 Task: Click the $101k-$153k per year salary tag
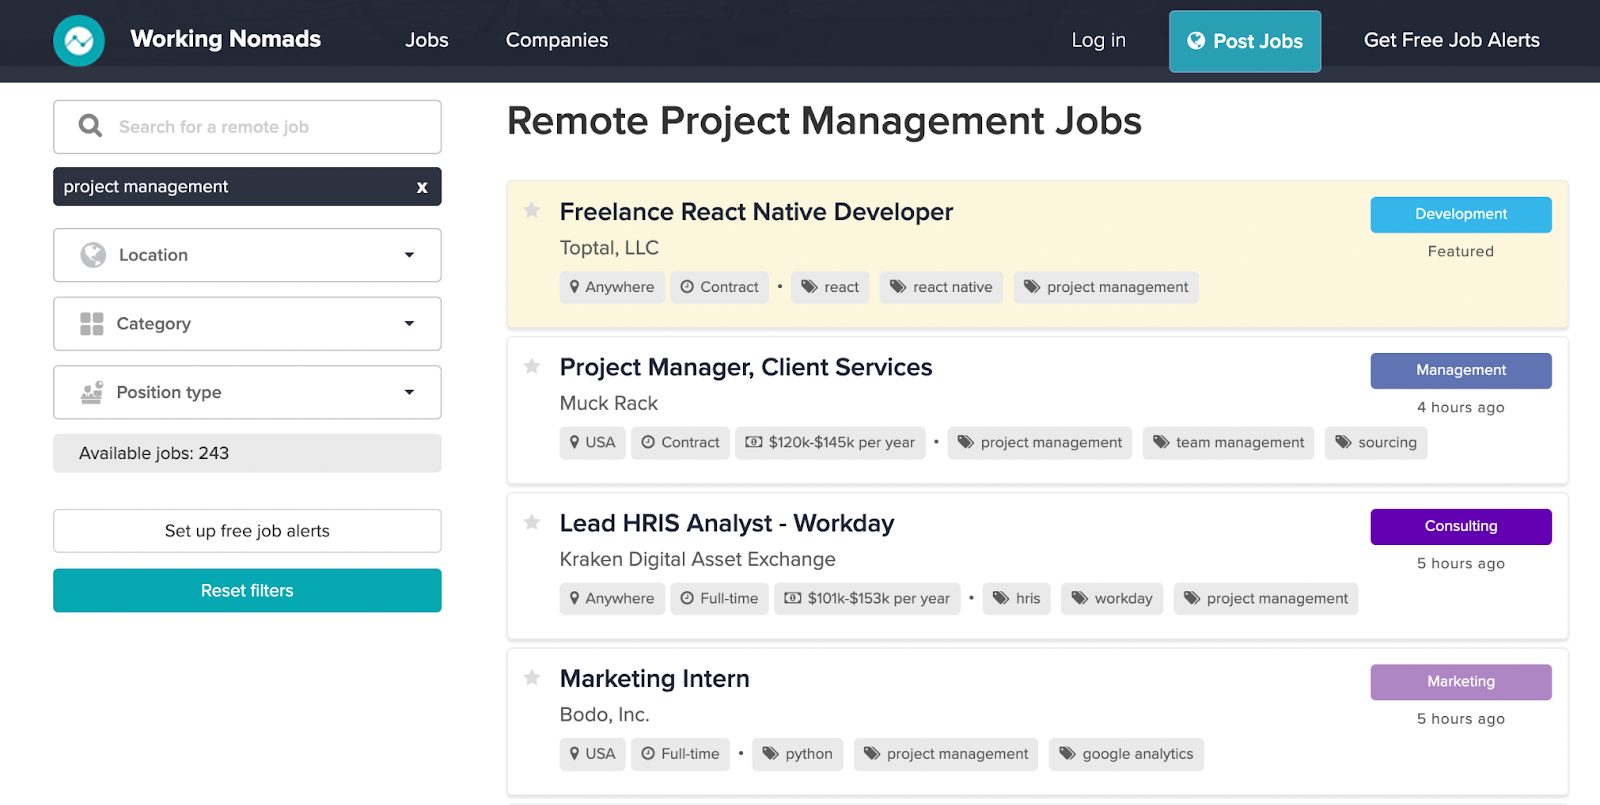[868, 599]
